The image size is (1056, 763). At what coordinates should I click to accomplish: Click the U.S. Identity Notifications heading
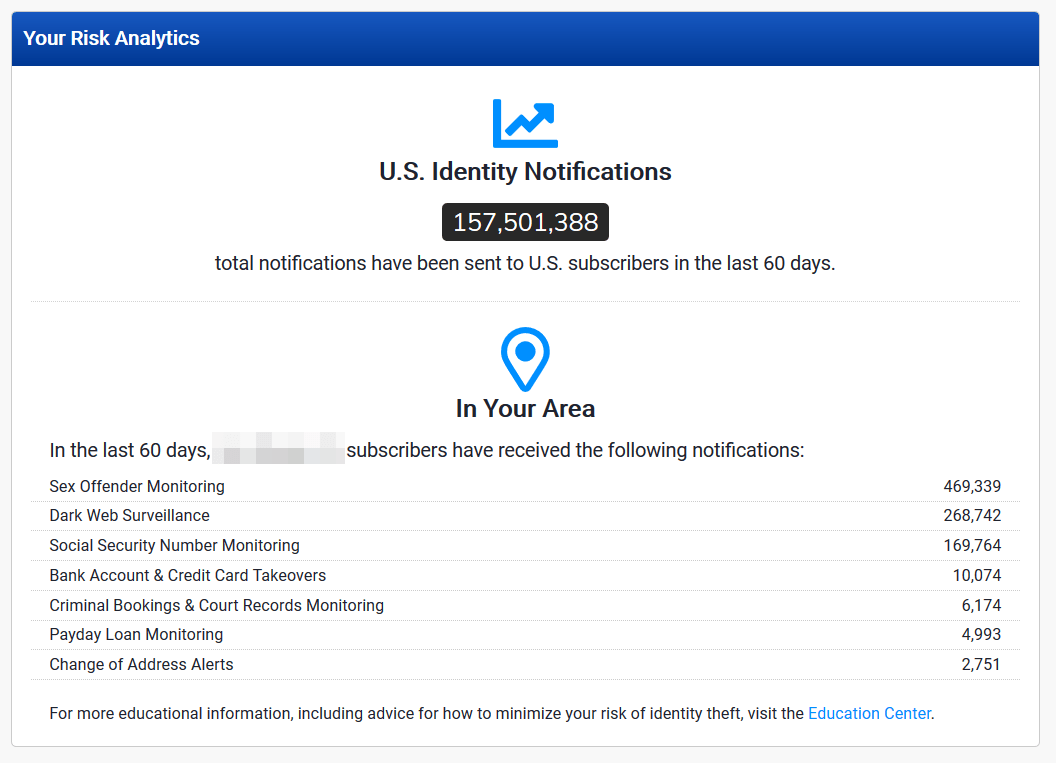pyautogui.click(x=525, y=171)
